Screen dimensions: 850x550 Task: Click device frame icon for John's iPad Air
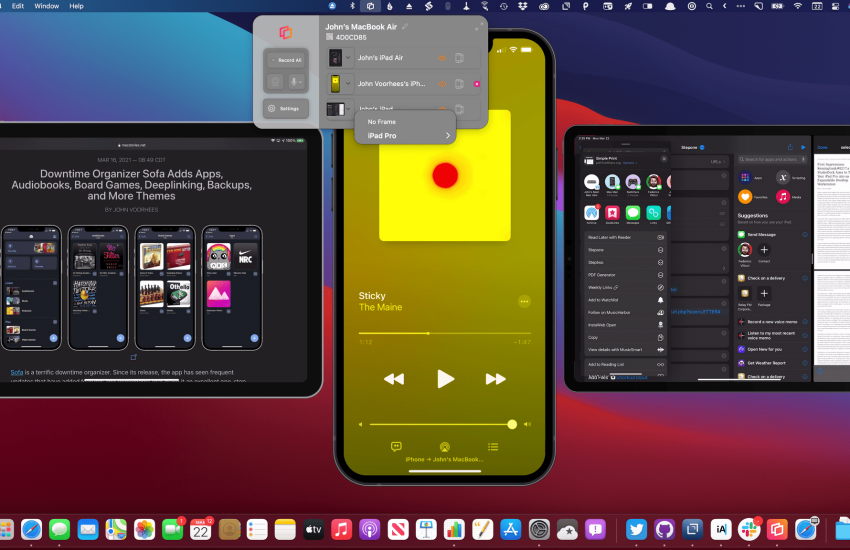click(x=459, y=58)
